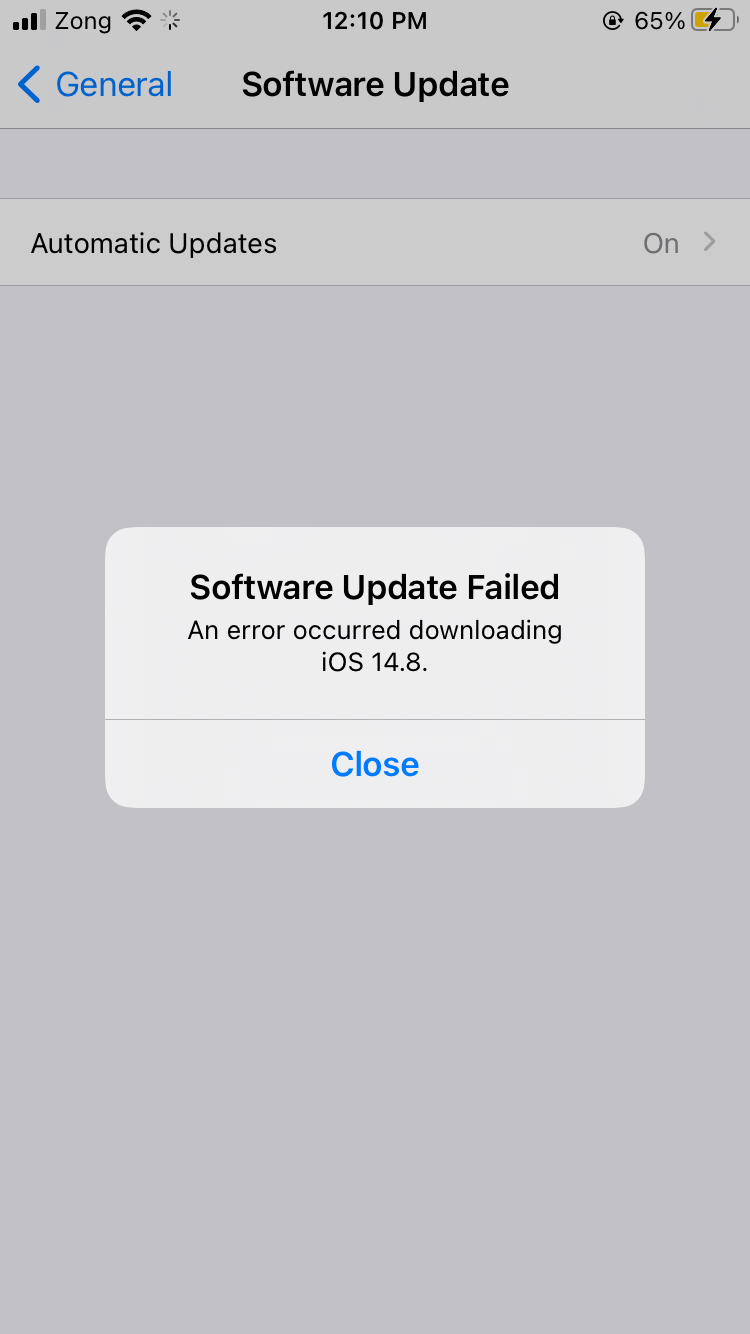Image resolution: width=750 pixels, height=1334 pixels.
Task: Tap the Zong carrier name
Action: 83,21
